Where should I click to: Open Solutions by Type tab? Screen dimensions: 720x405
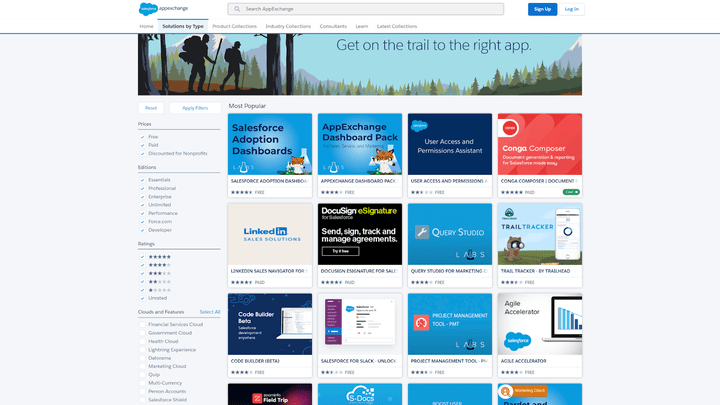[x=183, y=26]
